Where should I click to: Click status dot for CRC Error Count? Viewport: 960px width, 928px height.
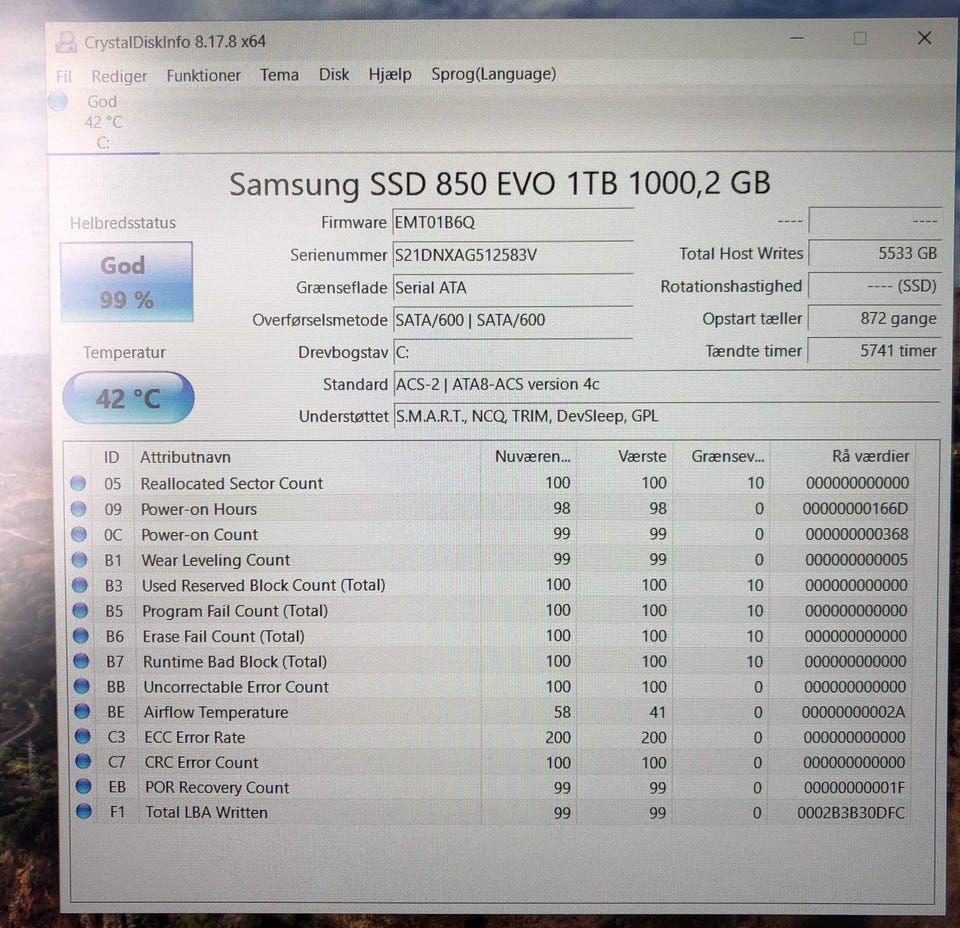(83, 762)
